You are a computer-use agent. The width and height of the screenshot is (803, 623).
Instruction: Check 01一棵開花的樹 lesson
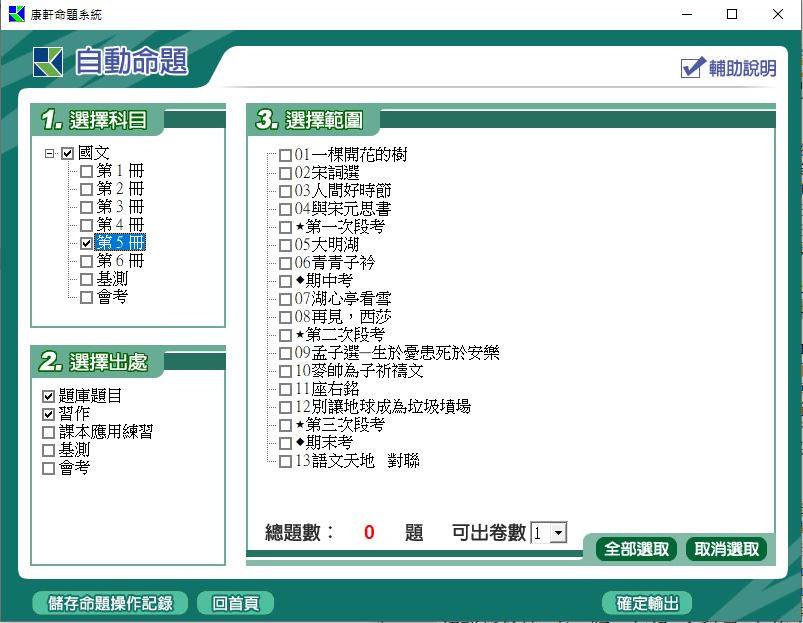[285, 155]
